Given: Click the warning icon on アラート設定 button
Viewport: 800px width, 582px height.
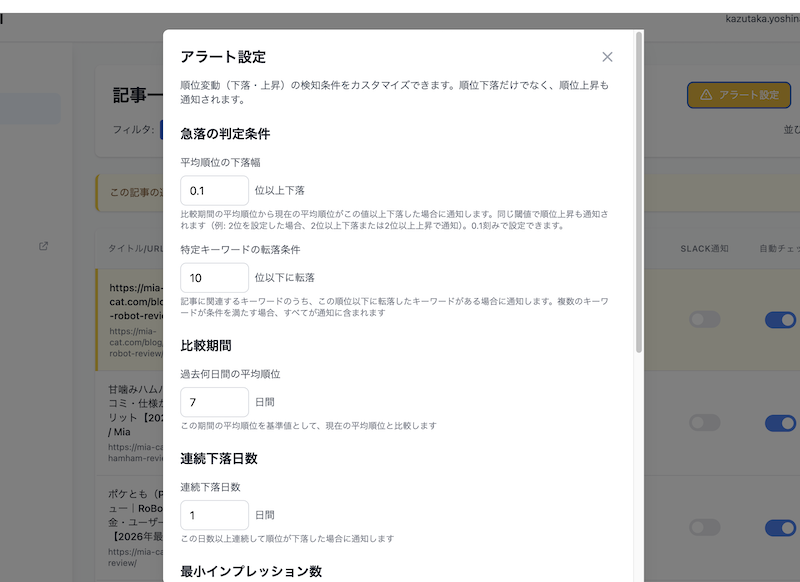Looking at the screenshot, I should (x=706, y=95).
